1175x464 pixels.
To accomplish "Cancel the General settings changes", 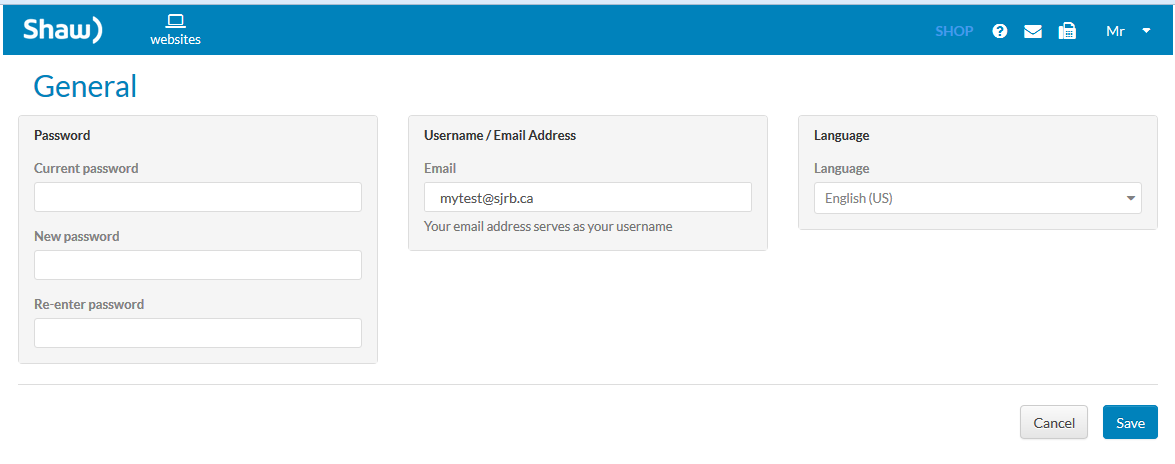I will click(1054, 423).
